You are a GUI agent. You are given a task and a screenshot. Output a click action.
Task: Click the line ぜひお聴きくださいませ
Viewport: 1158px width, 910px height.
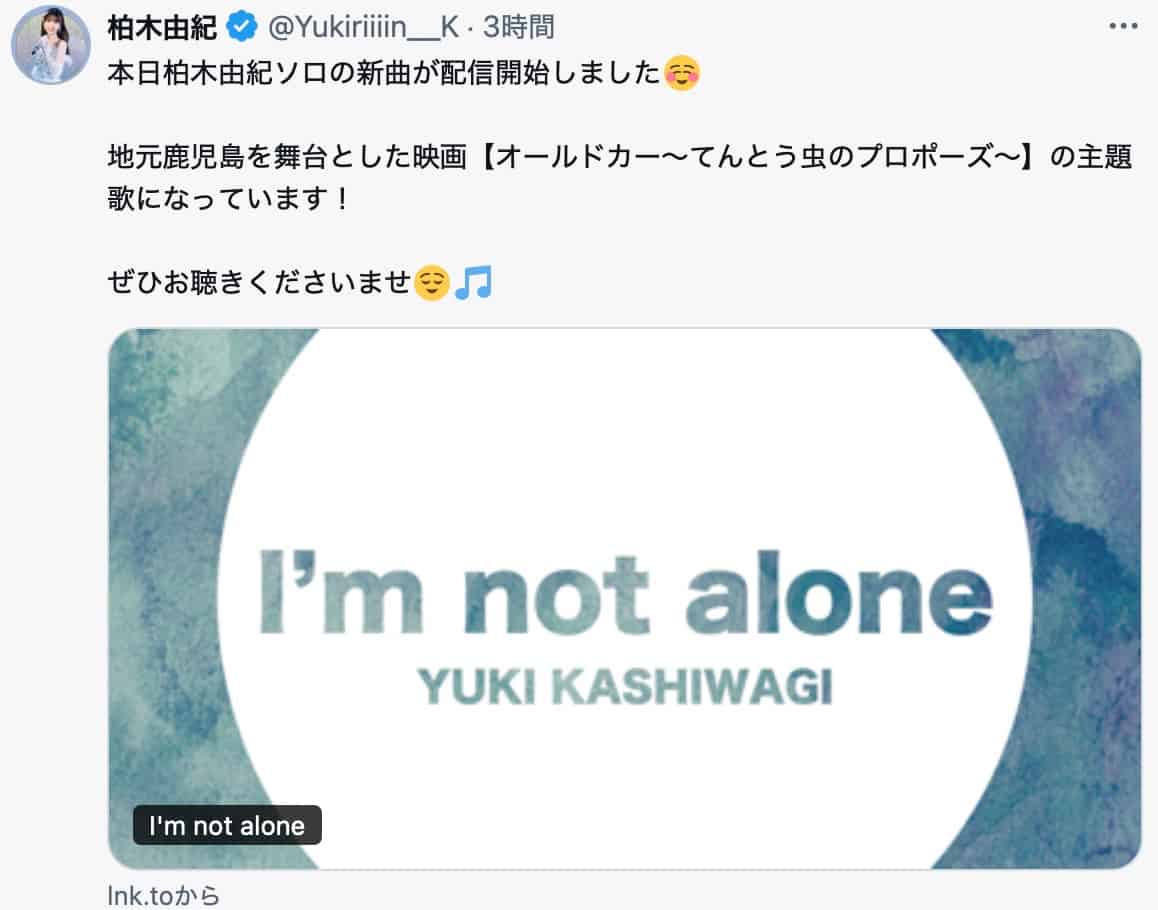point(259,282)
